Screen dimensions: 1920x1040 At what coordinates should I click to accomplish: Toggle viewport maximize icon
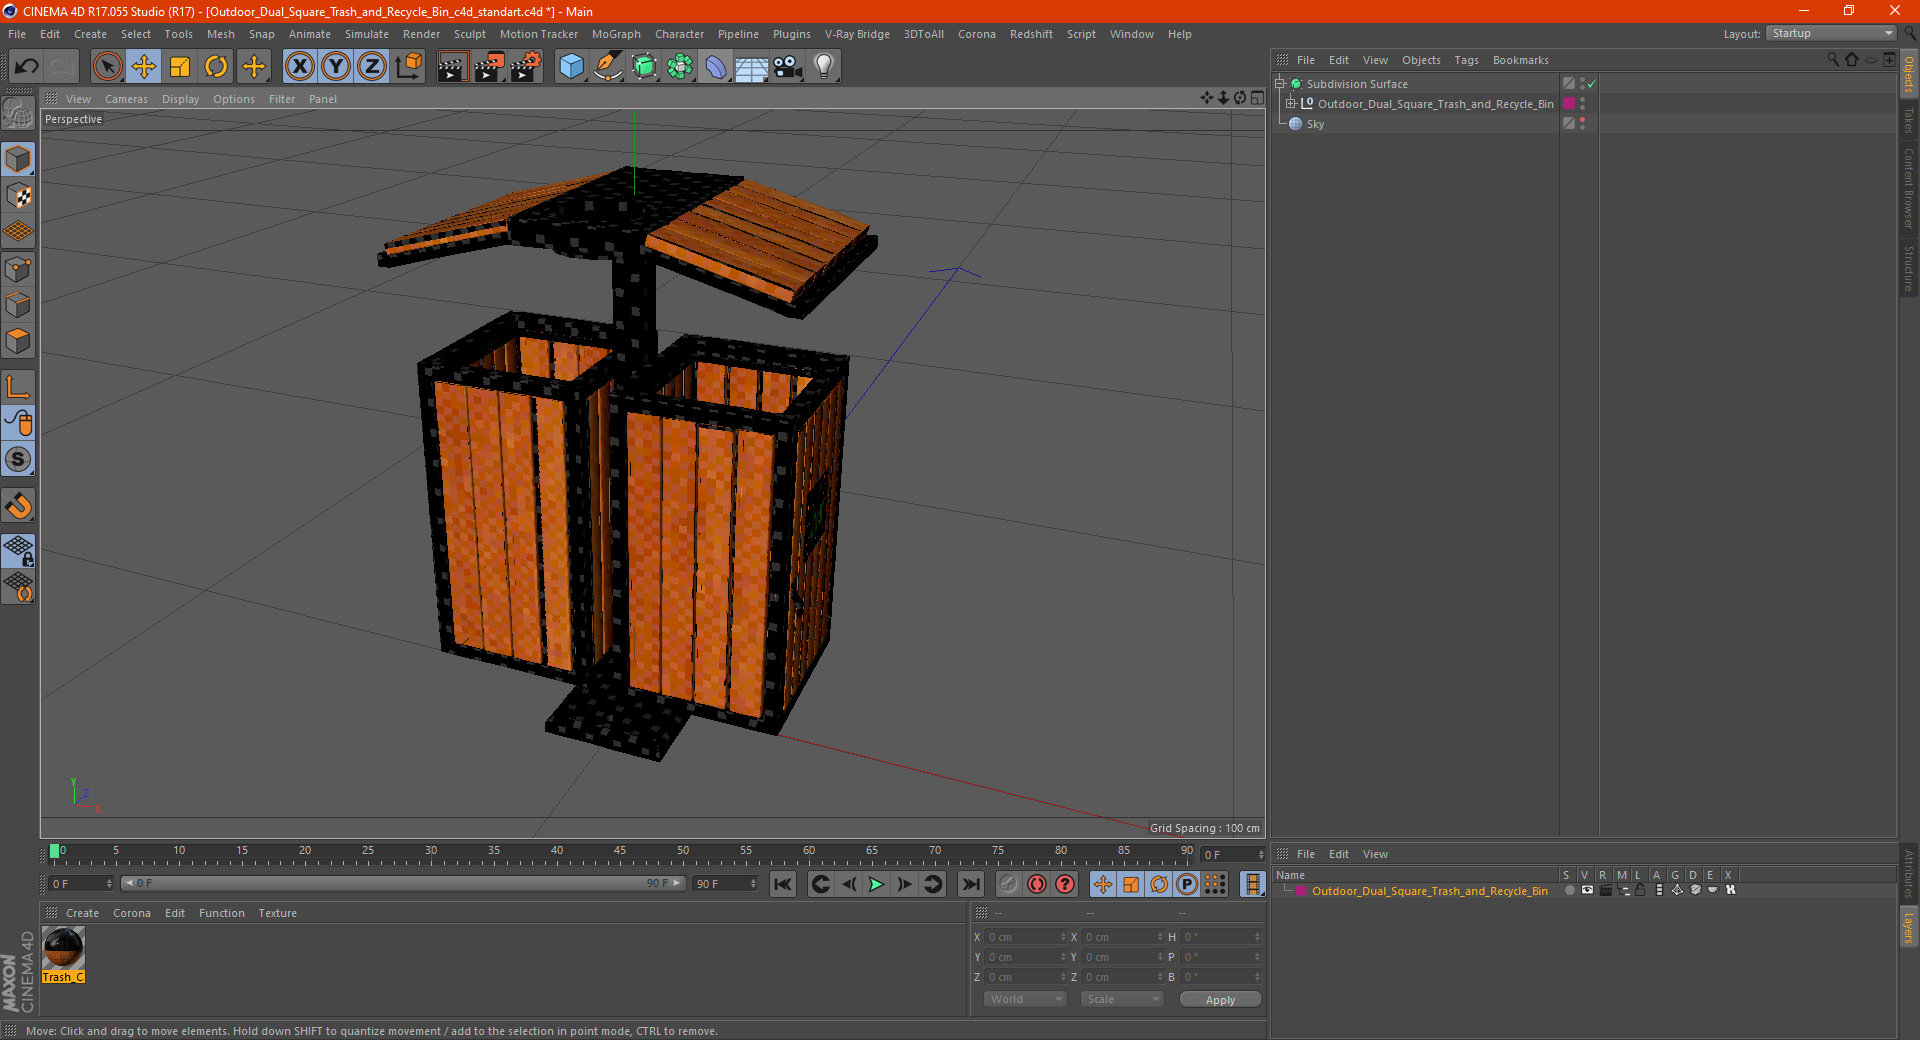[x=1257, y=98]
